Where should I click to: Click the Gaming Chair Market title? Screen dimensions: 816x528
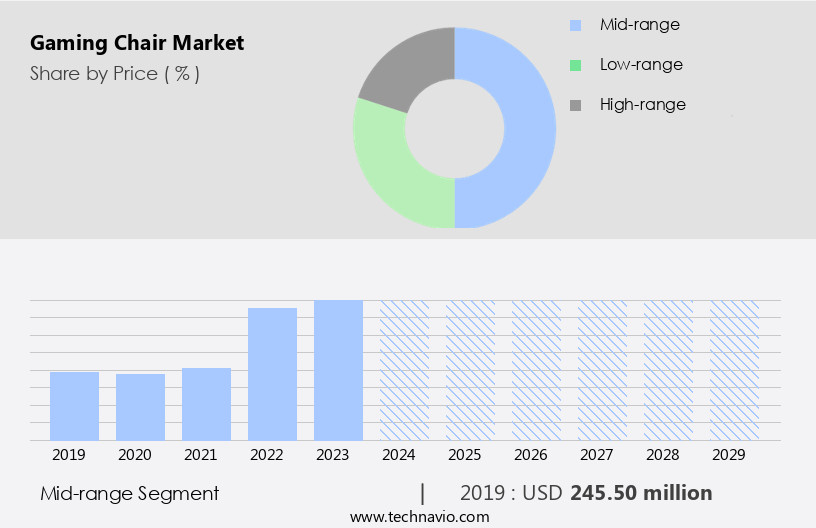(137, 43)
